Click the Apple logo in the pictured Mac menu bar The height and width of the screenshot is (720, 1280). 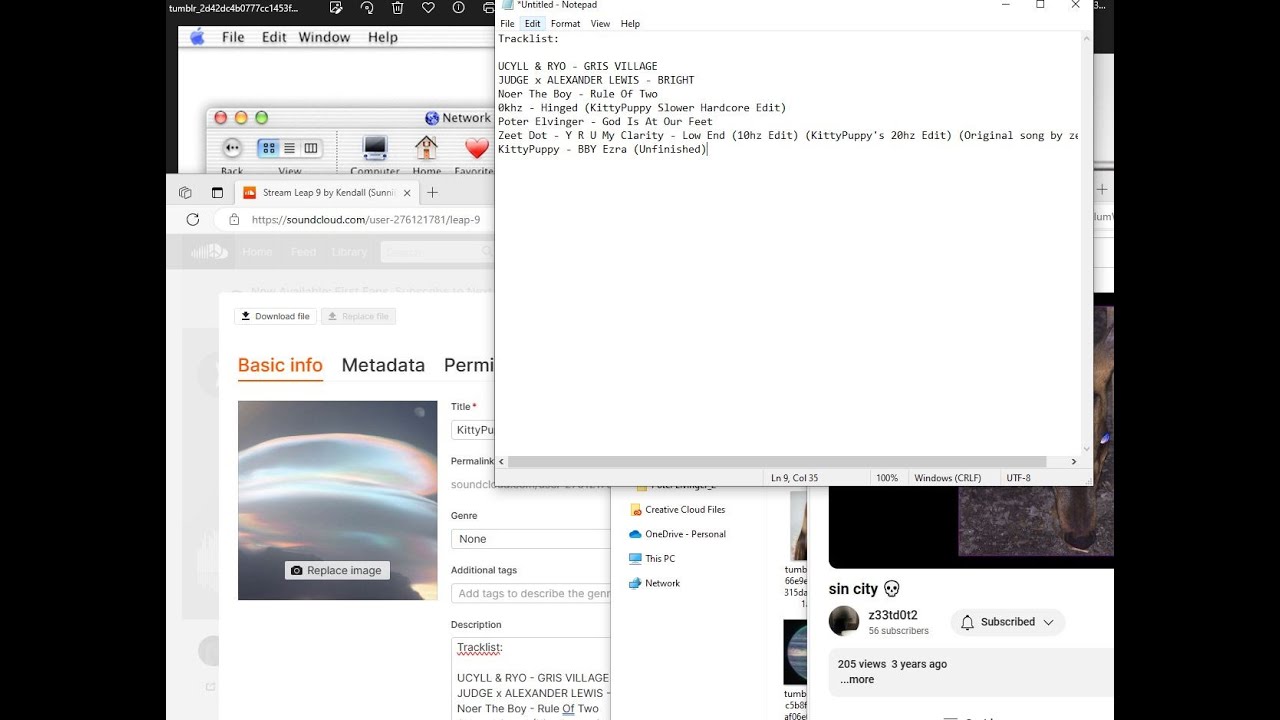click(197, 37)
